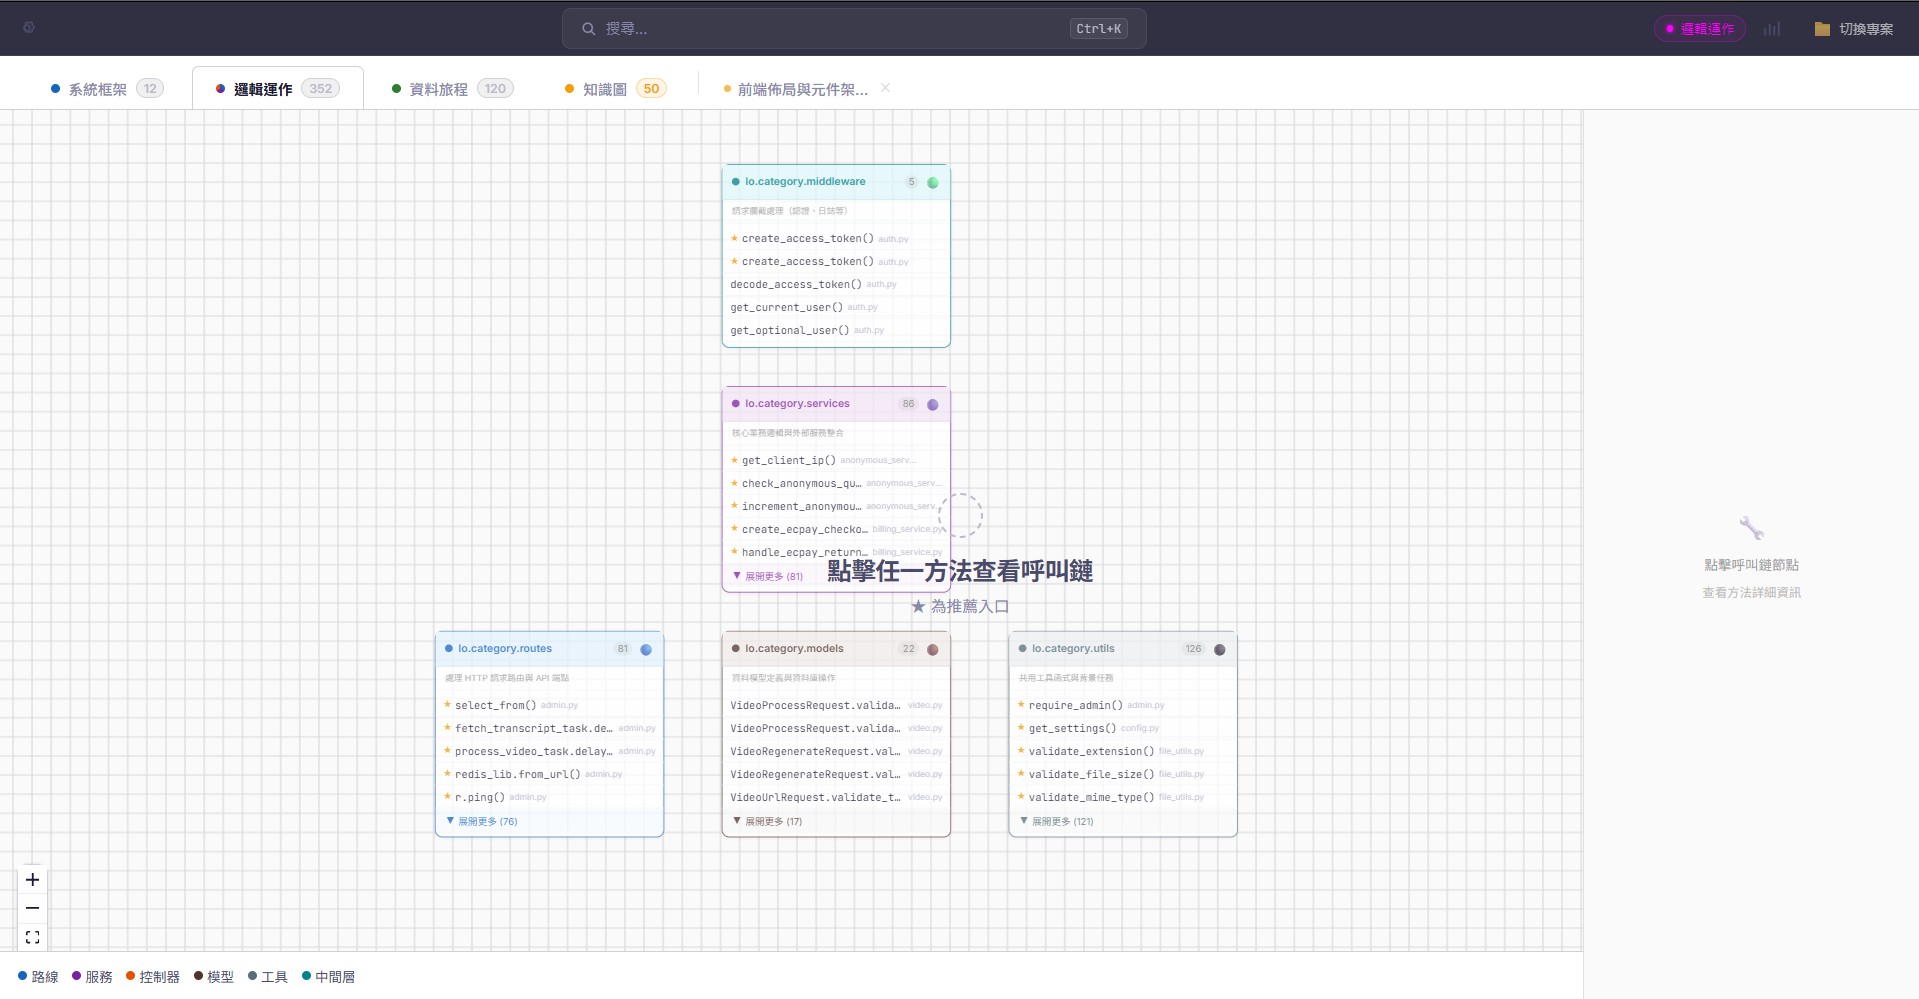Zoom out with the minus control
Image resolution: width=1919 pixels, height=999 pixels.
point(32,907)
